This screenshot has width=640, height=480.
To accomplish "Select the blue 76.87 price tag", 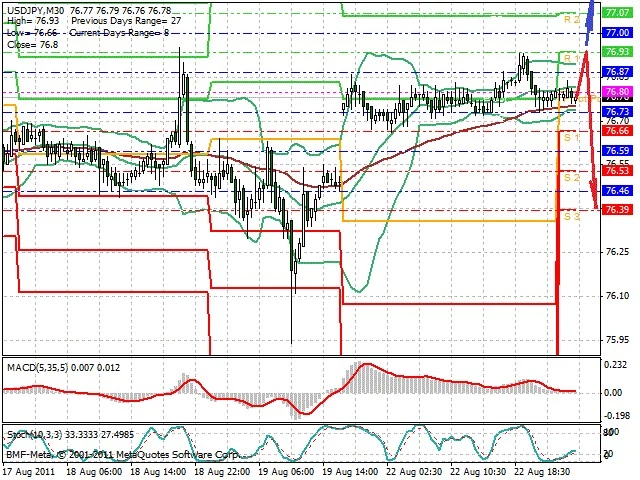I will click(x=618, y=71).
